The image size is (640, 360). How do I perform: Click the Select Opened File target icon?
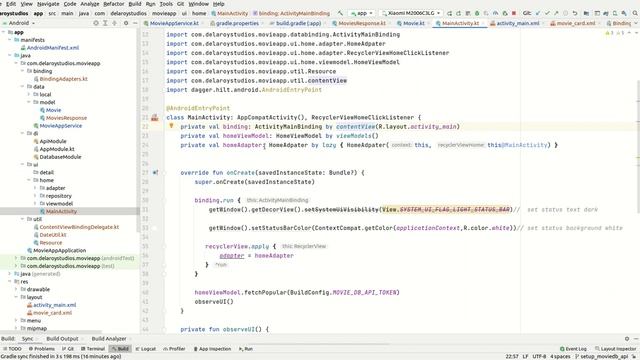[96, 23]
